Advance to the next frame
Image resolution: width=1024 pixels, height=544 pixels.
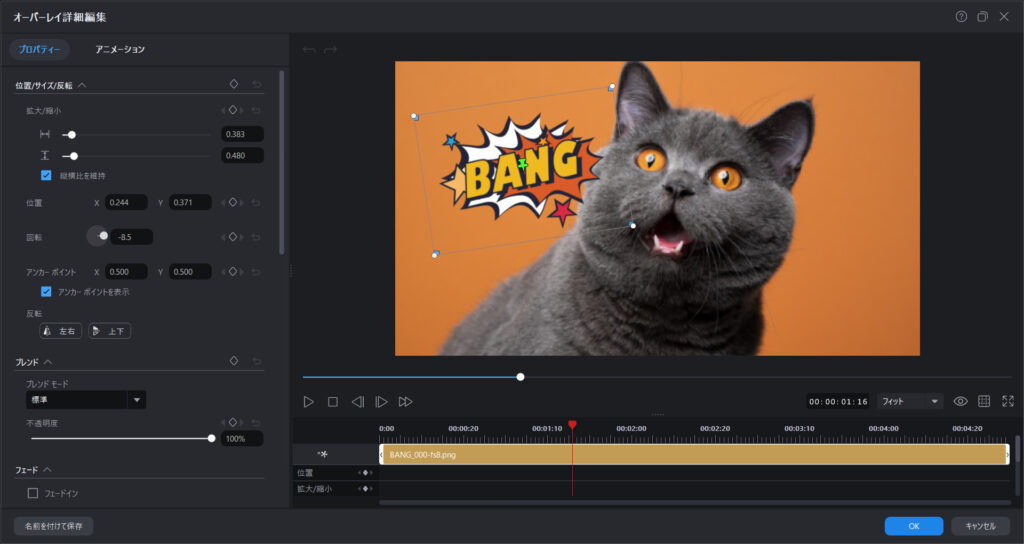point(381,402)
